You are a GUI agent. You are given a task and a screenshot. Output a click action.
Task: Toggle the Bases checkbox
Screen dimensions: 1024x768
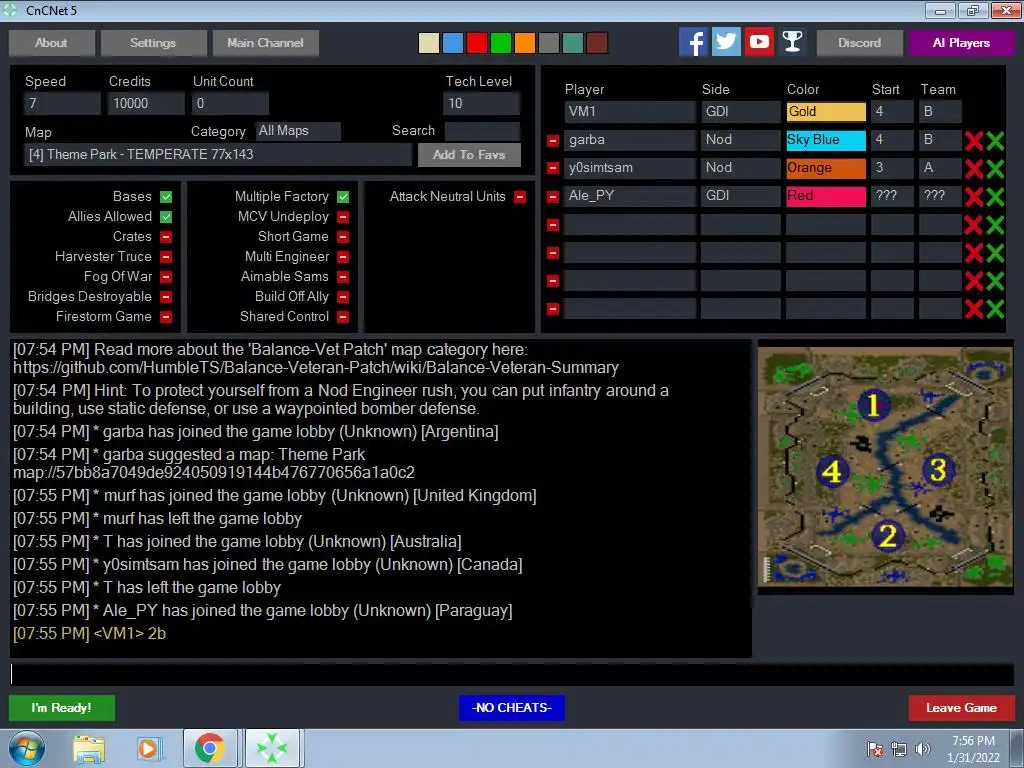click(x=166, y=197)
